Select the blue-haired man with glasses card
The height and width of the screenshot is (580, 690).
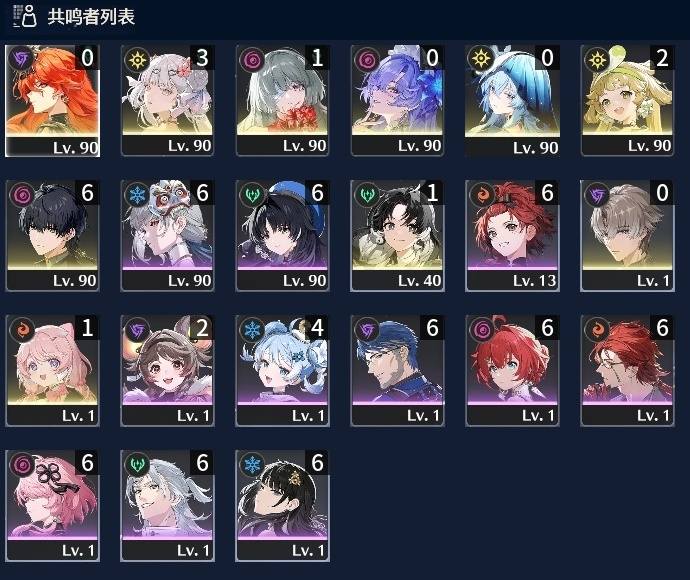click(397, 371)
